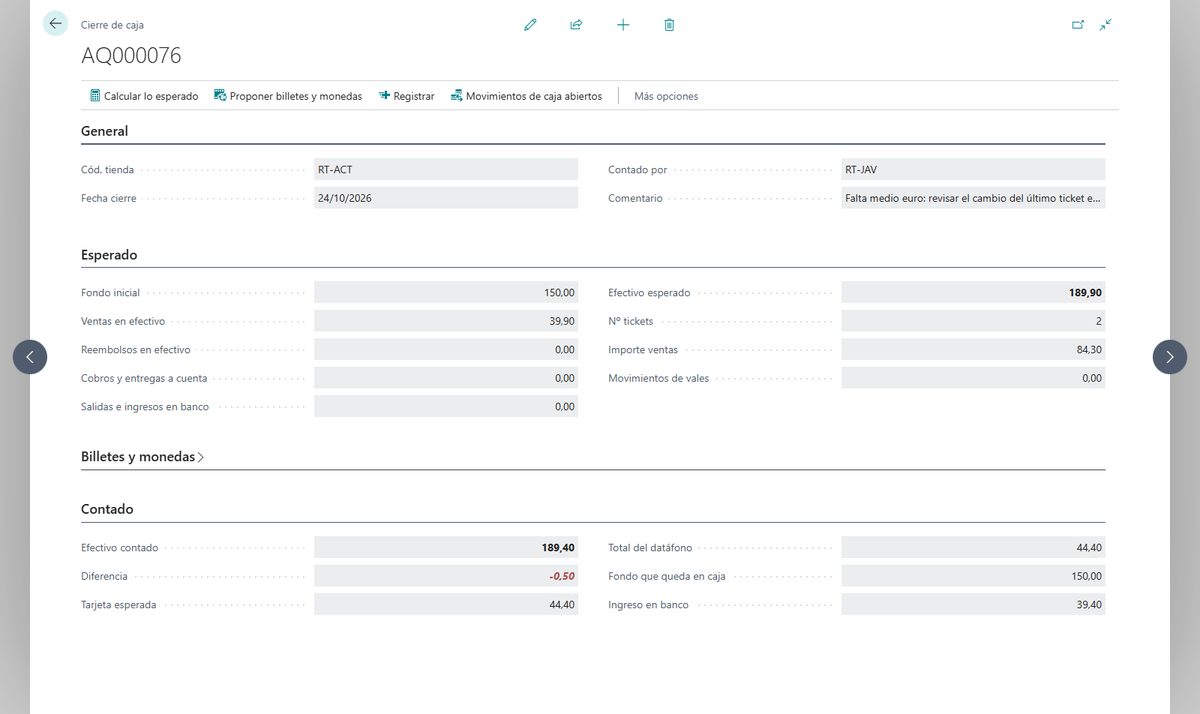Viewport: 1200px width, 714px height.
Task: Select Cód. tienda field RT-ACT
Action: point(446,169)
